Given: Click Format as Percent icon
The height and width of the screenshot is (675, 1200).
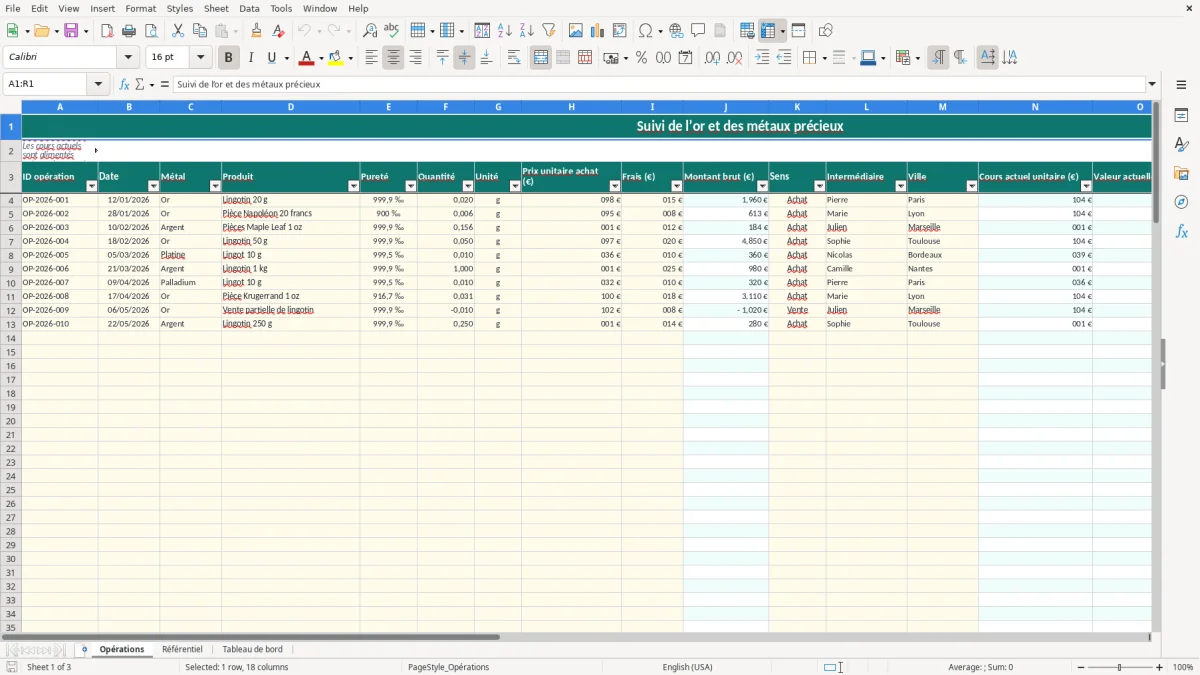Looking at the screenshot, I should click(x=642, y=58).
